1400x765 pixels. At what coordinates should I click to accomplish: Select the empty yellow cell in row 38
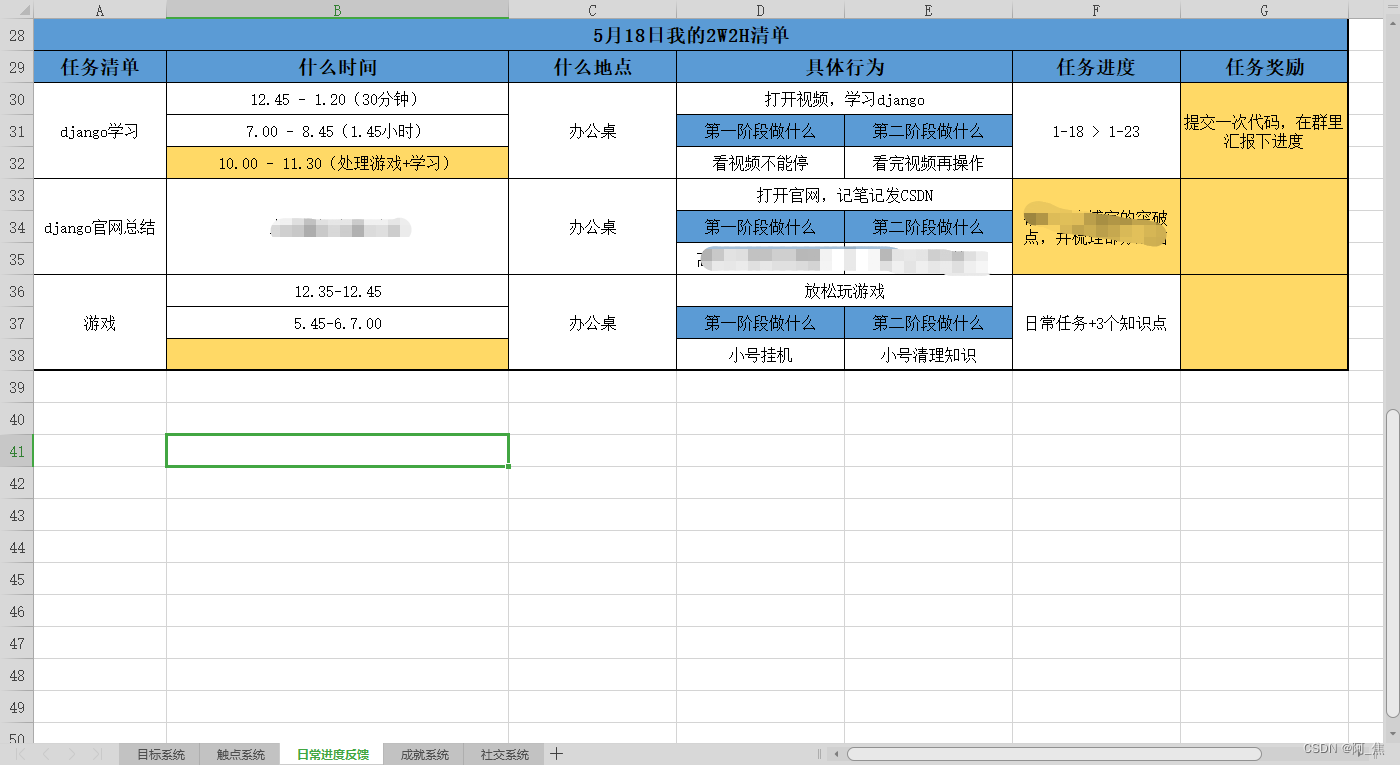tap(337, 355)
